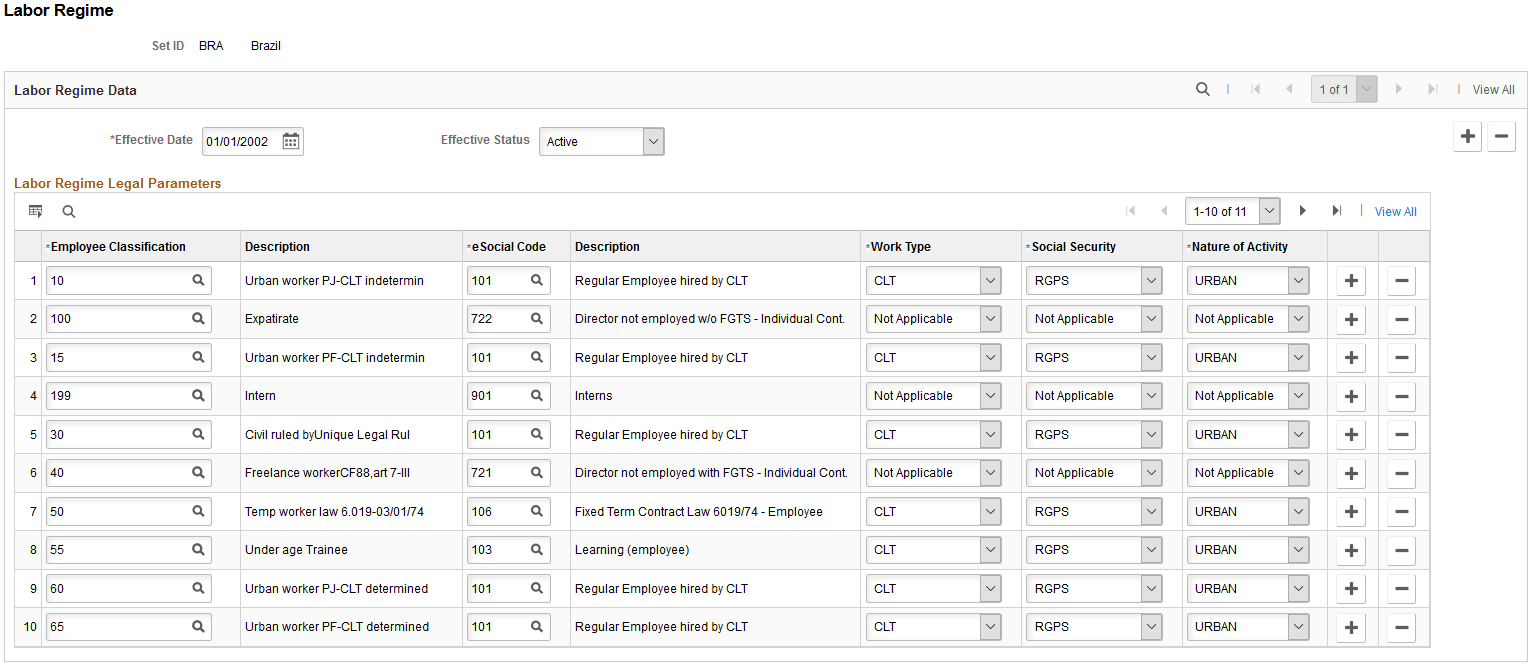Open the Effective Status dropdown
This screenshot has height=667, width=1529.
[x=601, y=141]
